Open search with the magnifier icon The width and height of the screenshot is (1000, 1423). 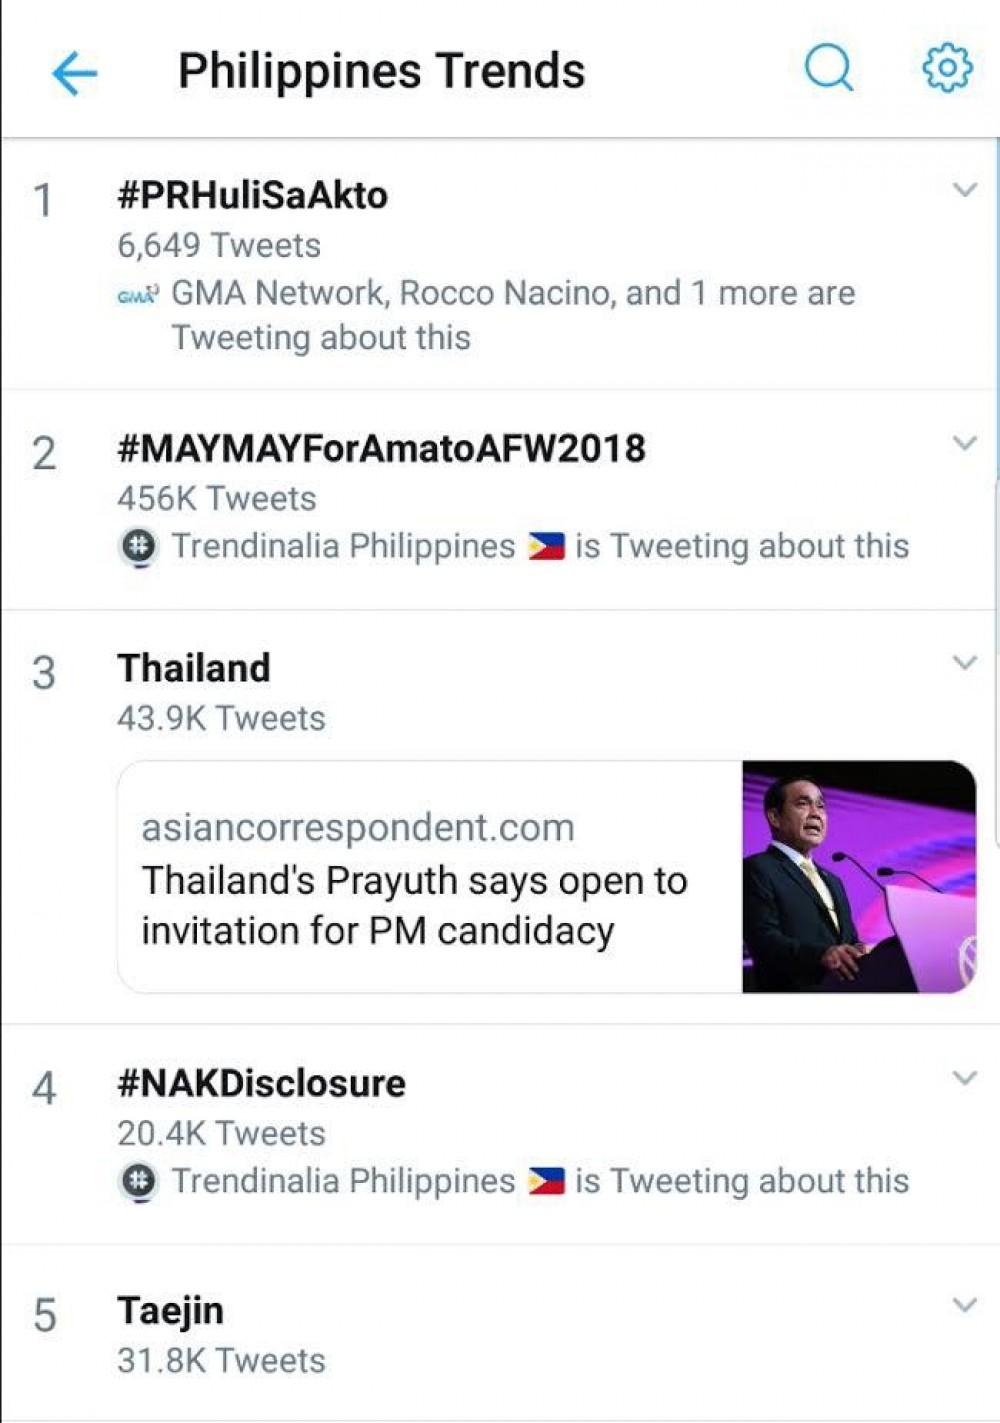click(829, 69)
